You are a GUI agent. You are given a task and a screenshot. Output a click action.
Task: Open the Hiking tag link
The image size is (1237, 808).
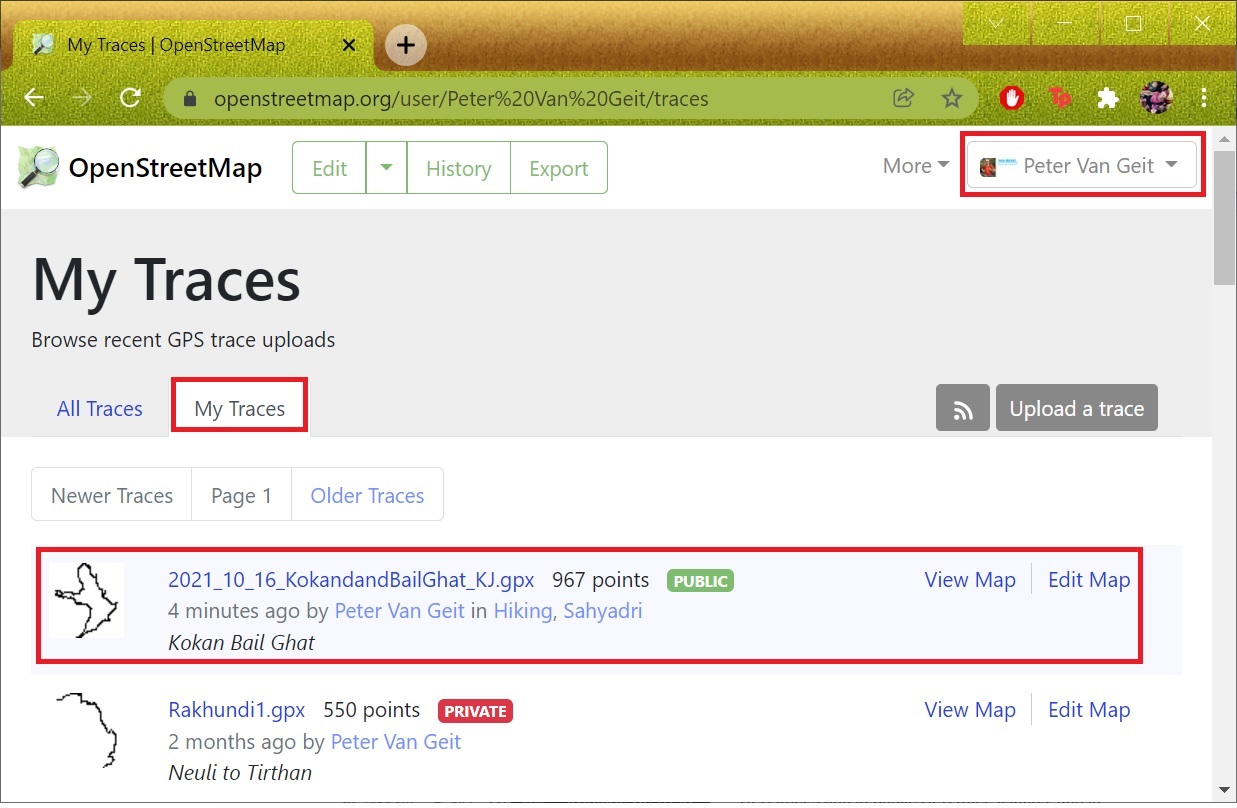pos(524,611)
